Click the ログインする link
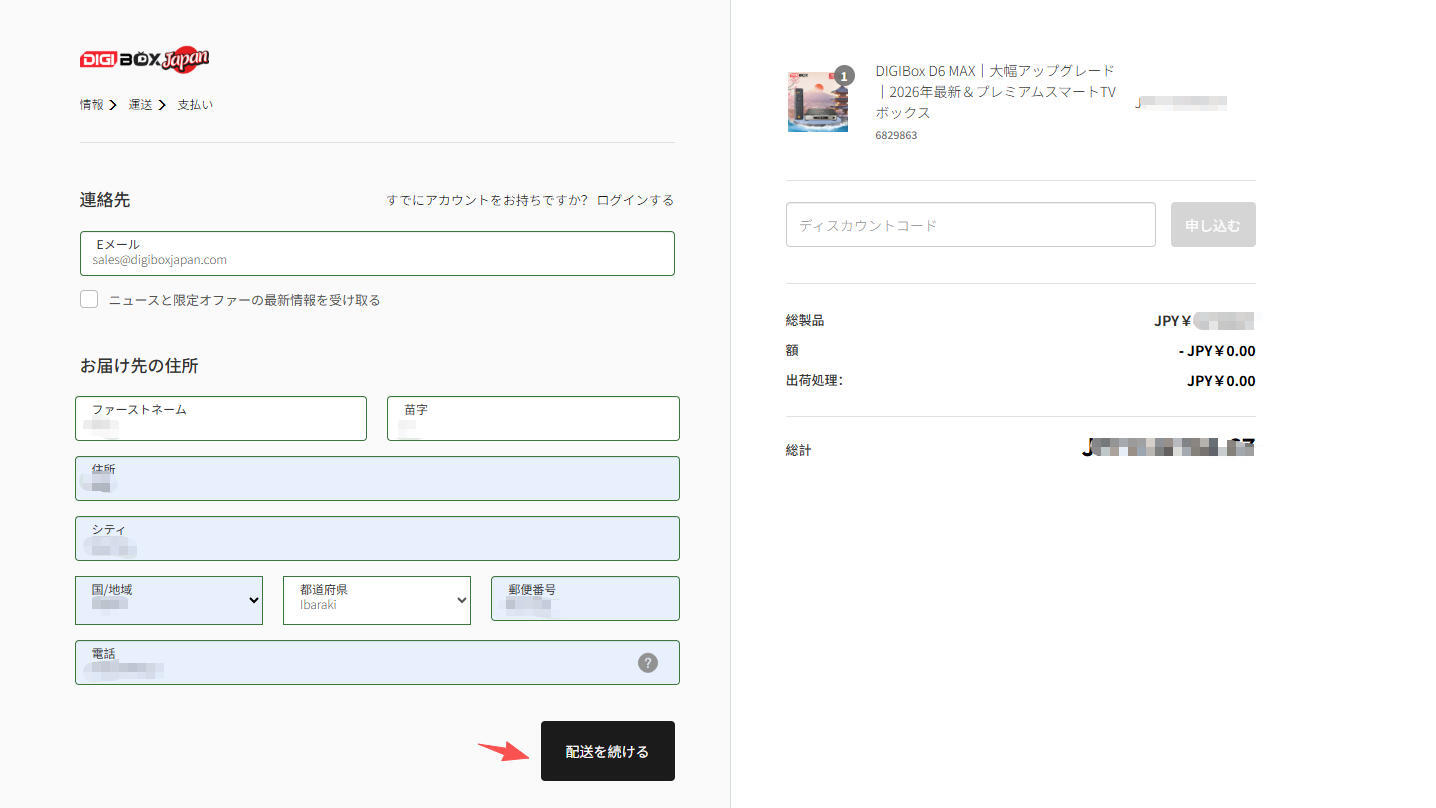 tap(635, 200)
